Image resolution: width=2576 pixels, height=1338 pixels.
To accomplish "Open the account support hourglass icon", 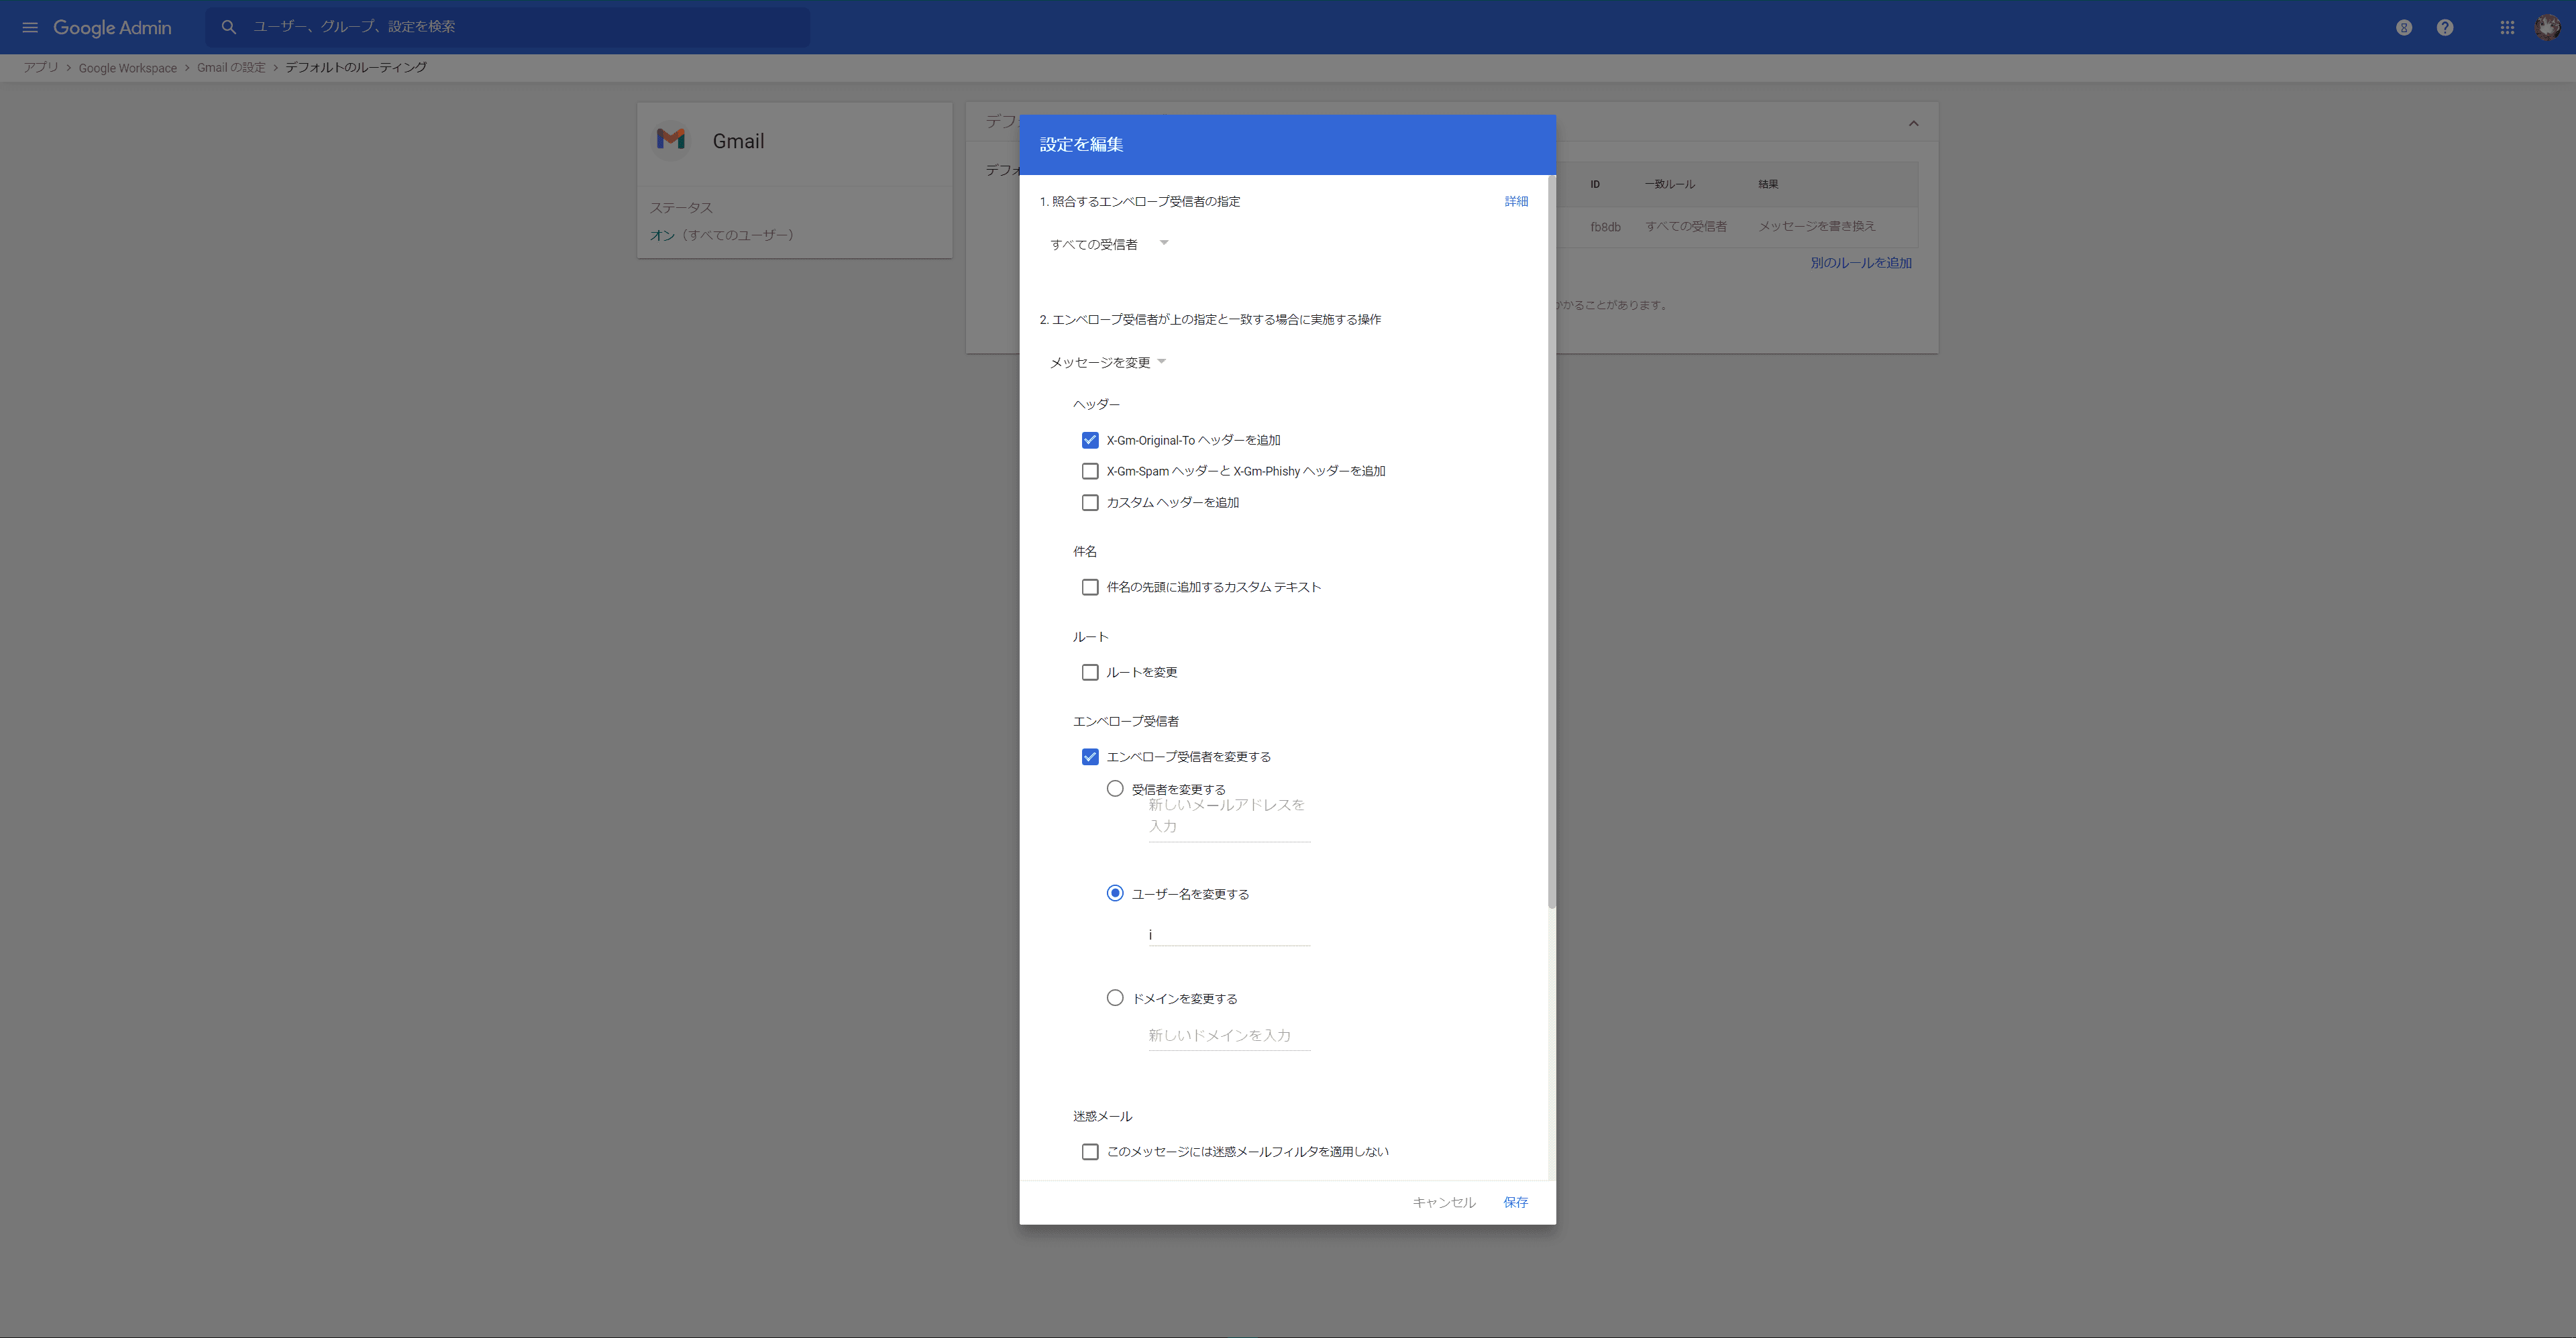I will coord(2403,27).
